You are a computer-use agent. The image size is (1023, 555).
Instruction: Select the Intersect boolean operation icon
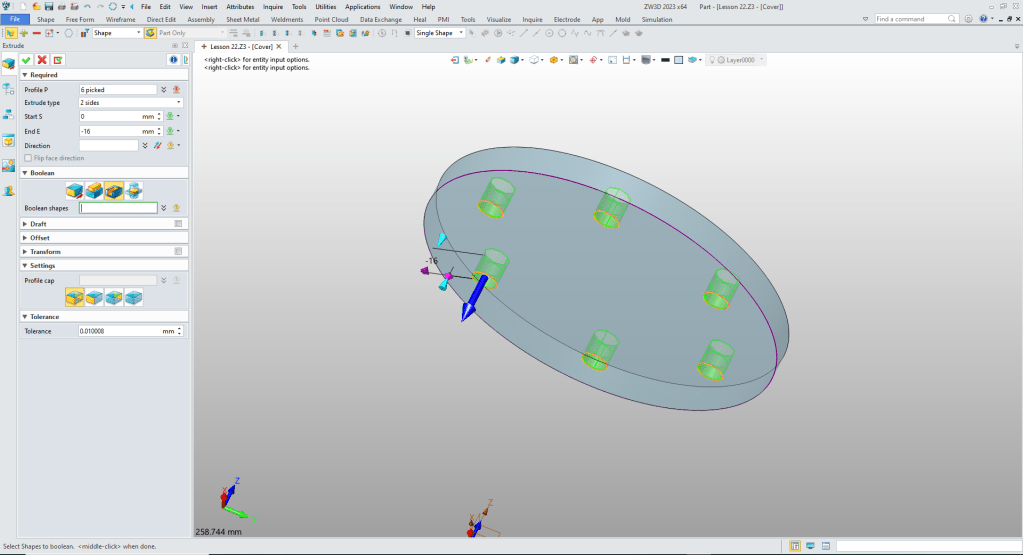click(133, 190)
